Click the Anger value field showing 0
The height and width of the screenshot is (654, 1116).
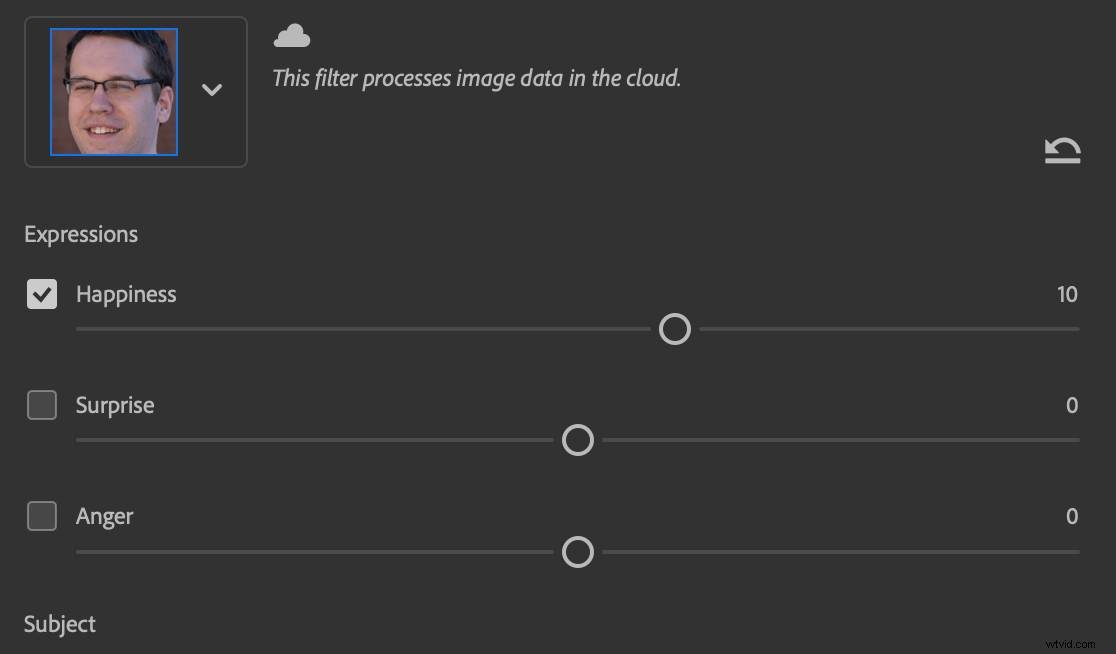coord(1072,516)
